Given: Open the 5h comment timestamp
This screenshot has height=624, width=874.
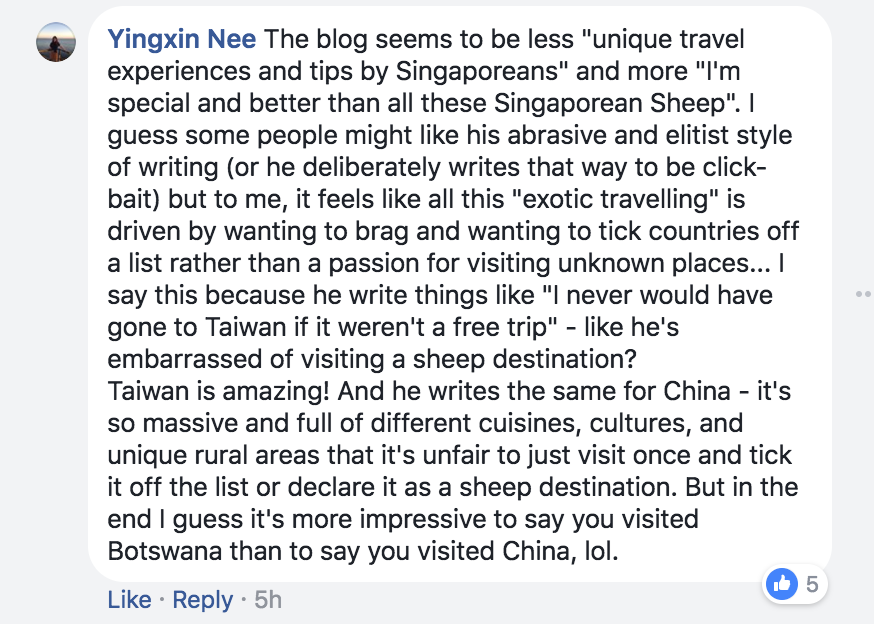Looking at the screenshot, I should click(x=268, y=600).
